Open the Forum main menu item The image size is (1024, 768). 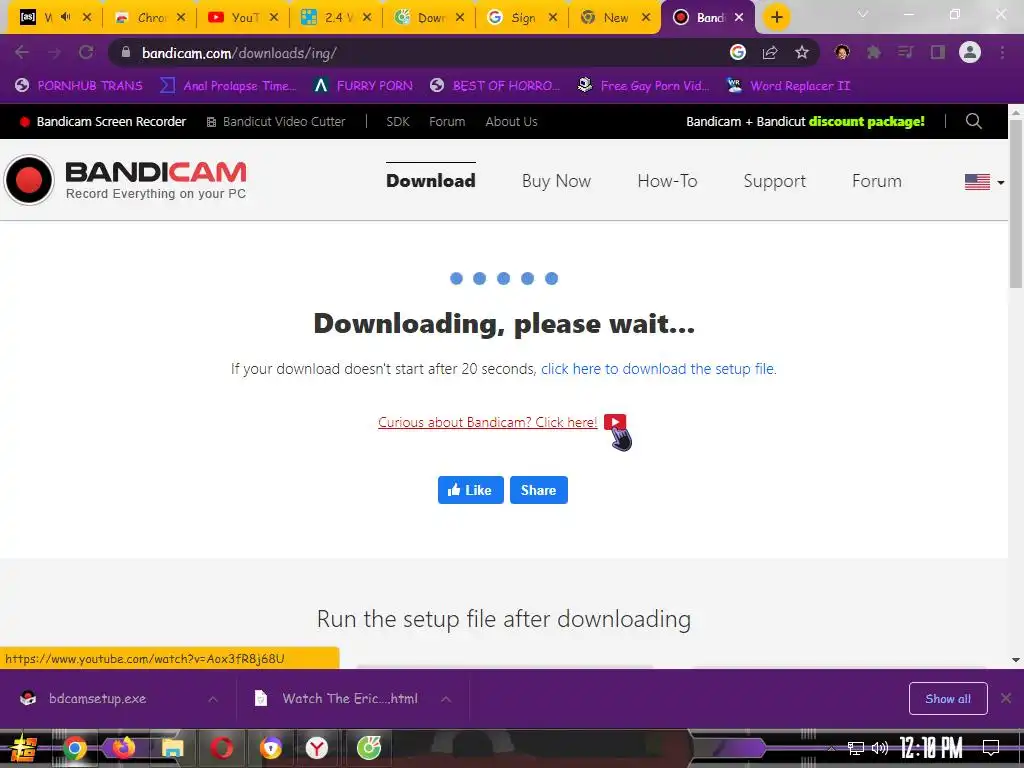coord(876,181)
